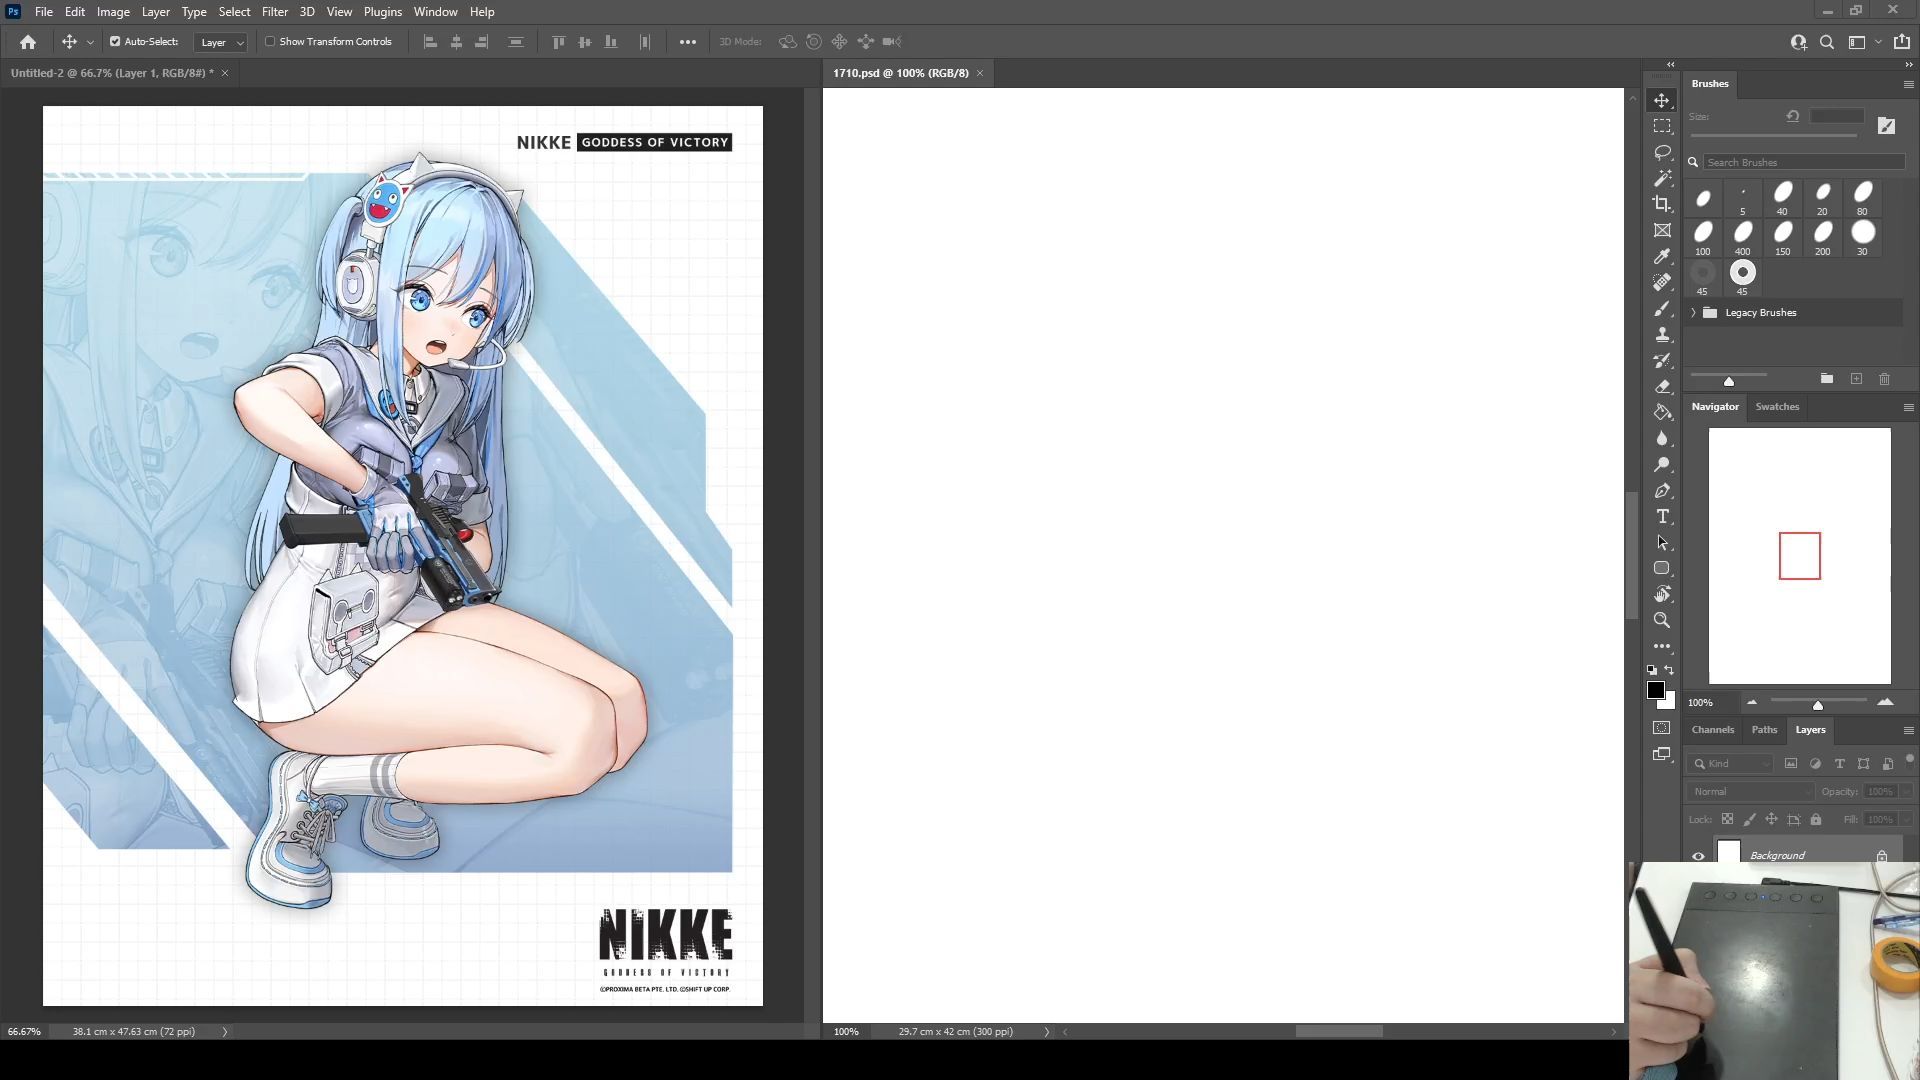1920x1080 pixels.
Task: Select the Blur tool
Action: (x=1662, y=438)
